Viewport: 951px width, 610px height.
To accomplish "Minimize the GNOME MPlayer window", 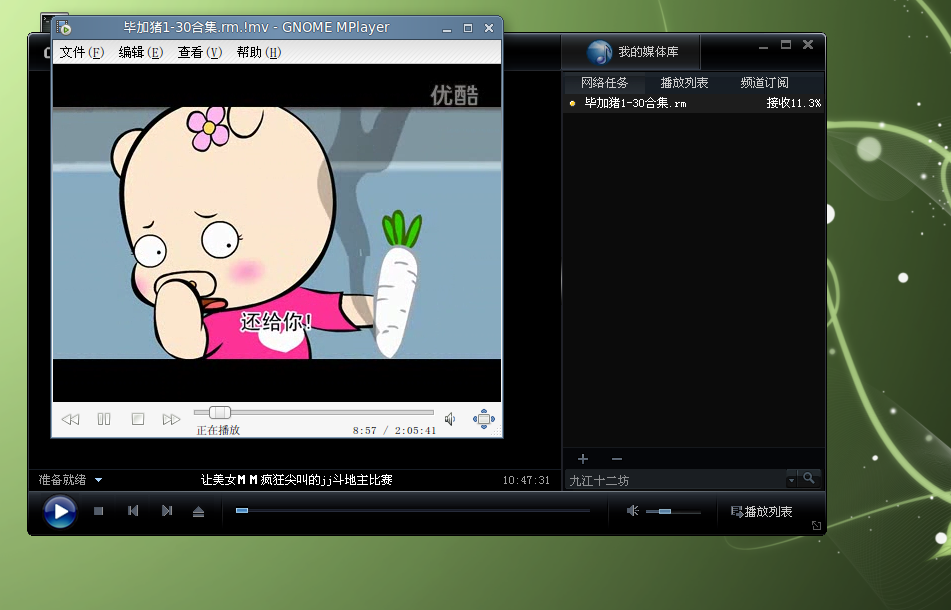I will click(x=447, y=28).
